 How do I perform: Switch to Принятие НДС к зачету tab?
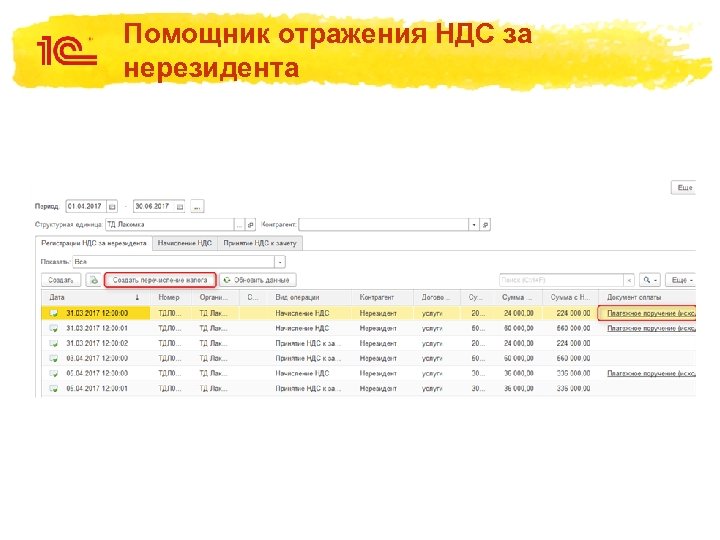pyautogui.click(x=260, y=243)
